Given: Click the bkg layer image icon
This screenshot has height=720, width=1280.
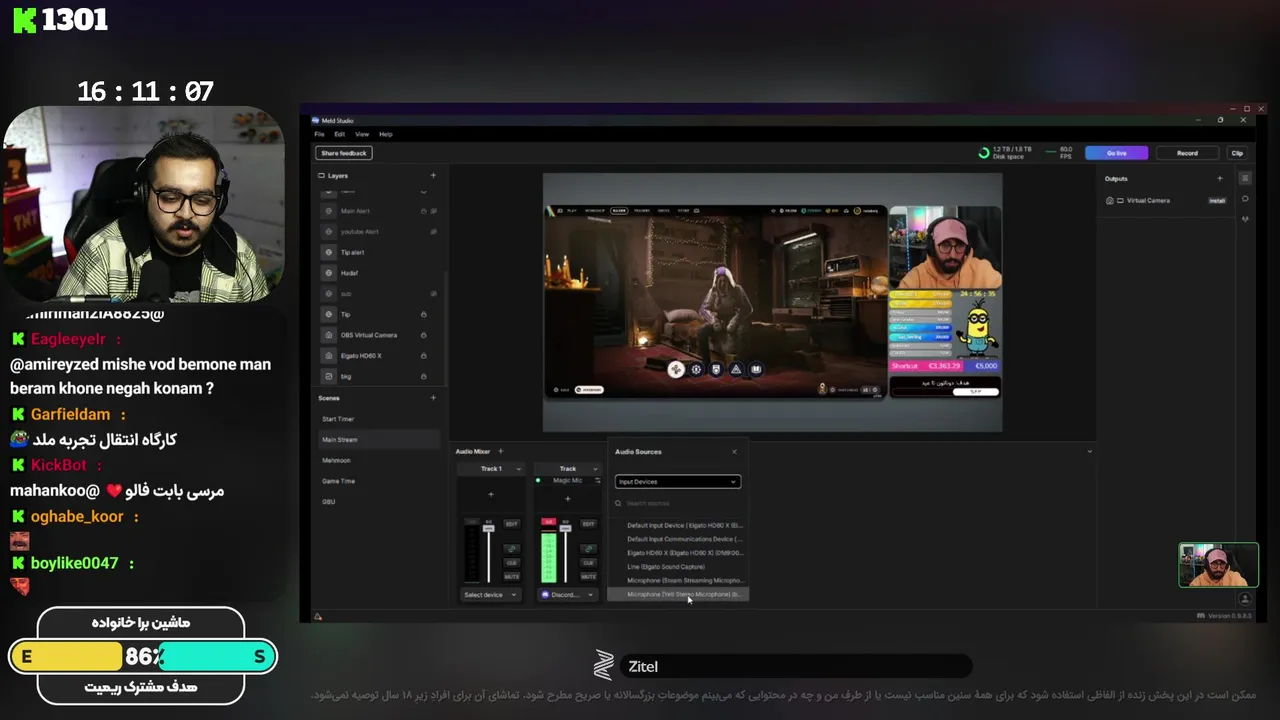Looking at the screenshot, I should click(328, 376).
